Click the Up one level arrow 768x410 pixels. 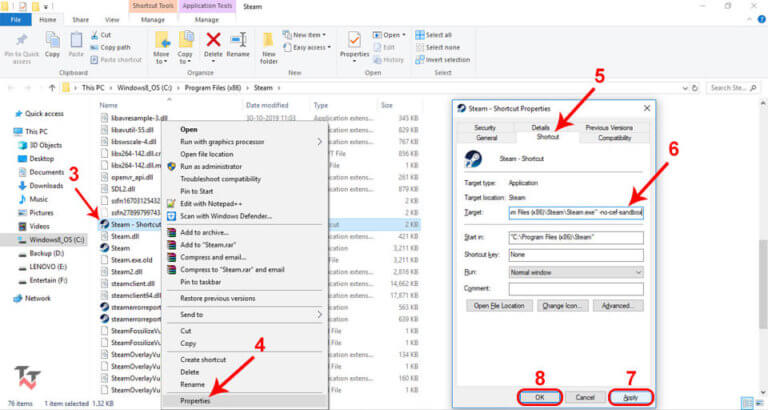pos(52,88)
